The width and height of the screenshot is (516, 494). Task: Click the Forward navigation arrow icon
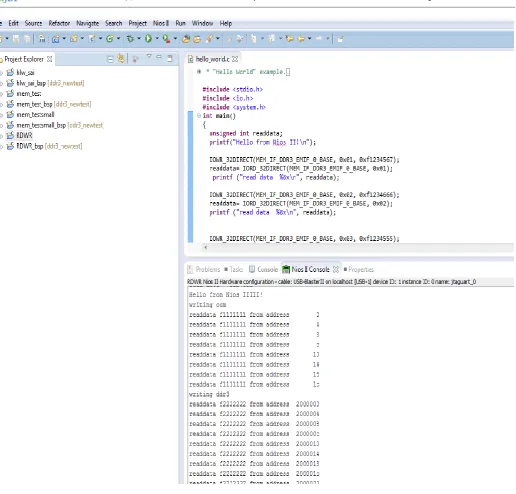[319, 39]
